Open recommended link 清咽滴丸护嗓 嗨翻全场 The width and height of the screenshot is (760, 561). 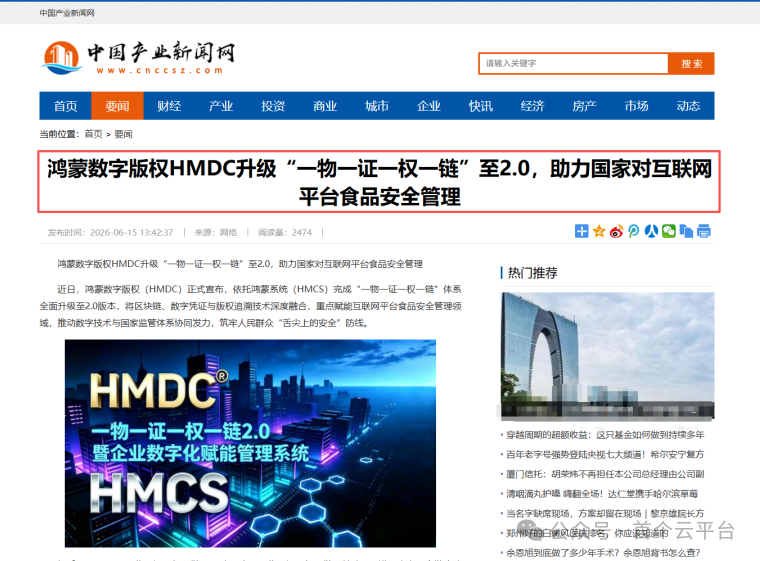pos(602,494)
